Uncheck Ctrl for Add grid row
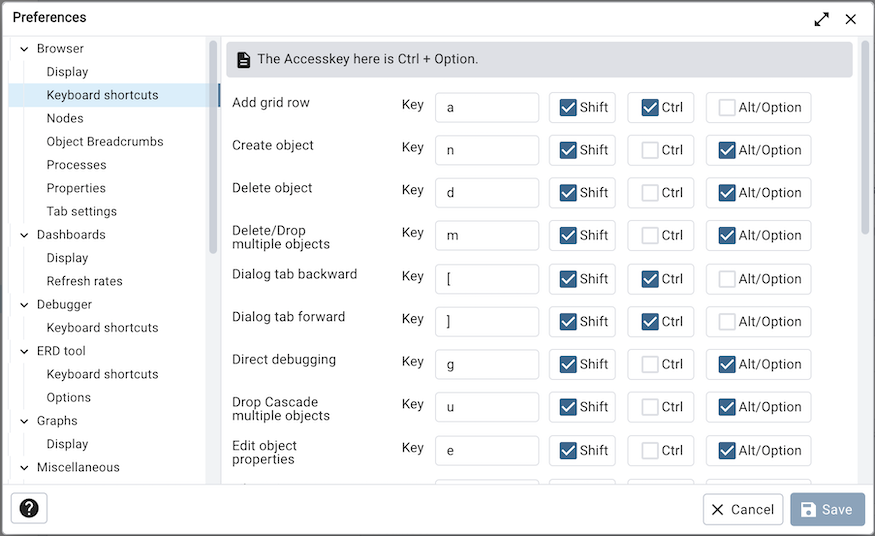This screenshot has height=536, width=875. [650, 108]
